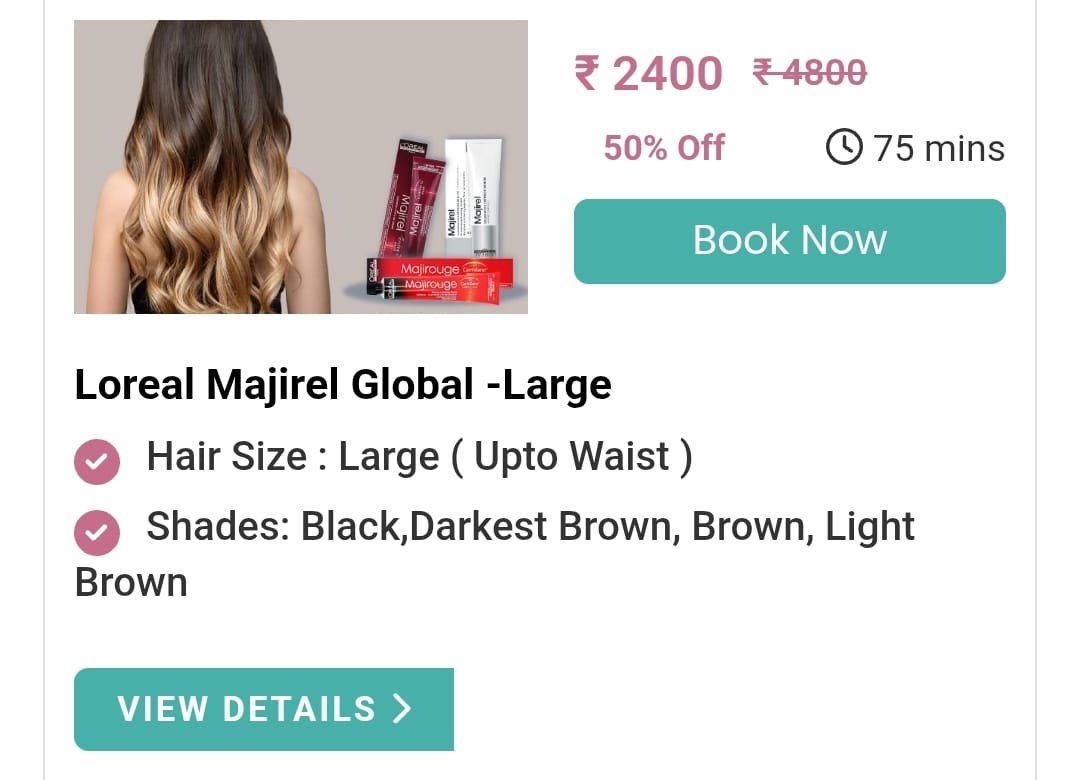Viewport: 1080px width, 780px height.
Task: Click the pink checkmark next to Shades
Action: tap(97, 533)
